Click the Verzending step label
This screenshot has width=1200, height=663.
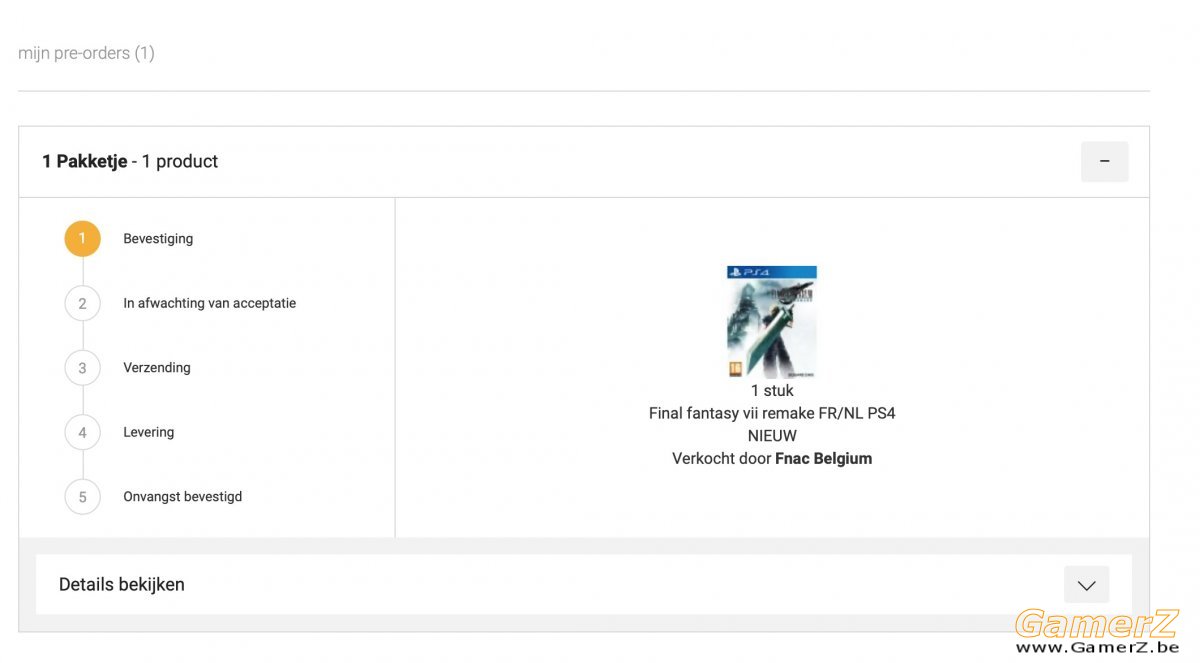click(x=157, y=368)
